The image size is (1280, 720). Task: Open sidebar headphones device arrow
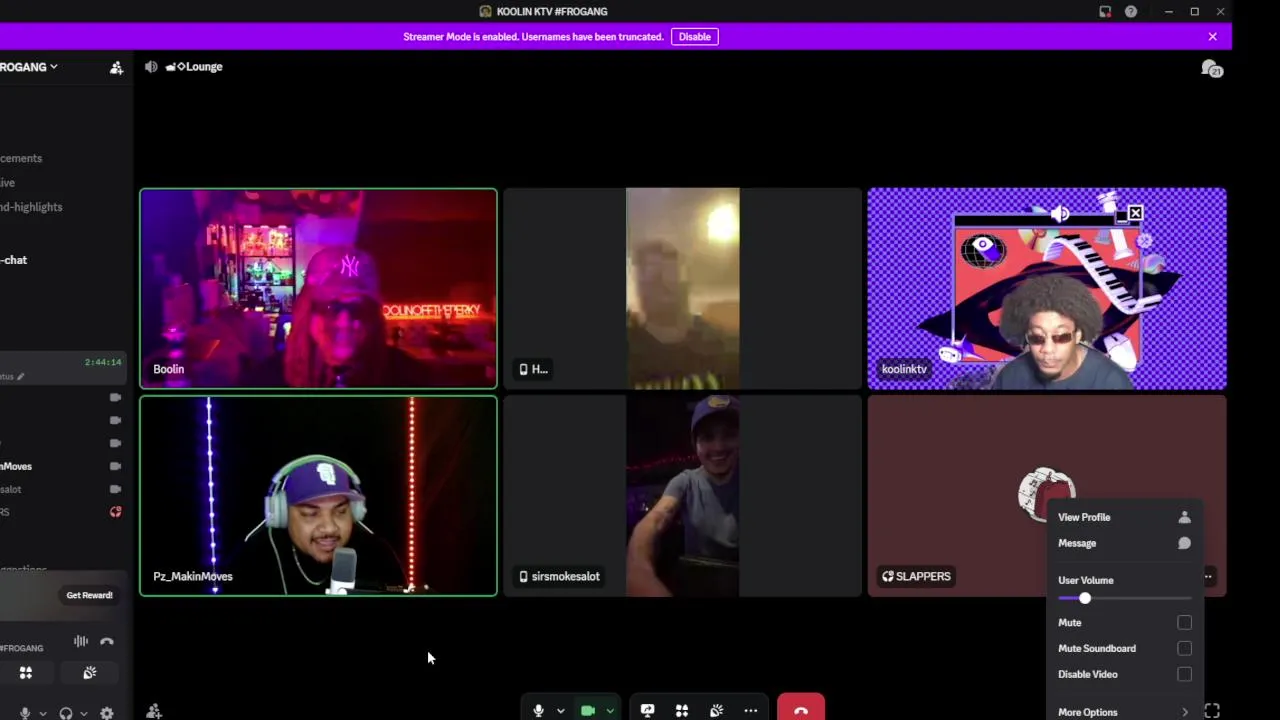tap(83, 714)
